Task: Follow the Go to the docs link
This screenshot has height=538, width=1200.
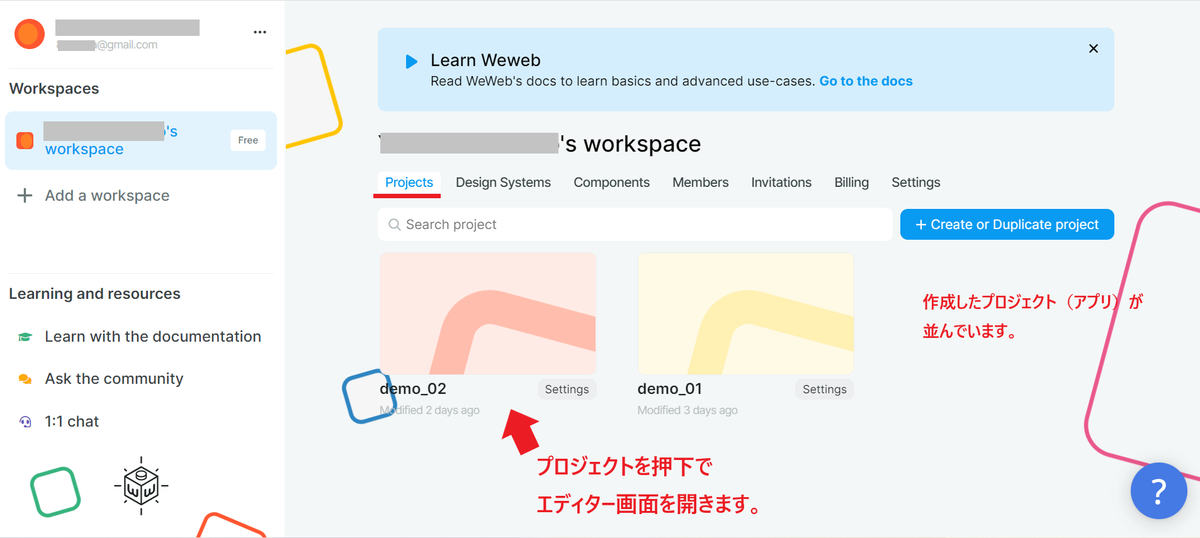Action: tap(866, 81)
